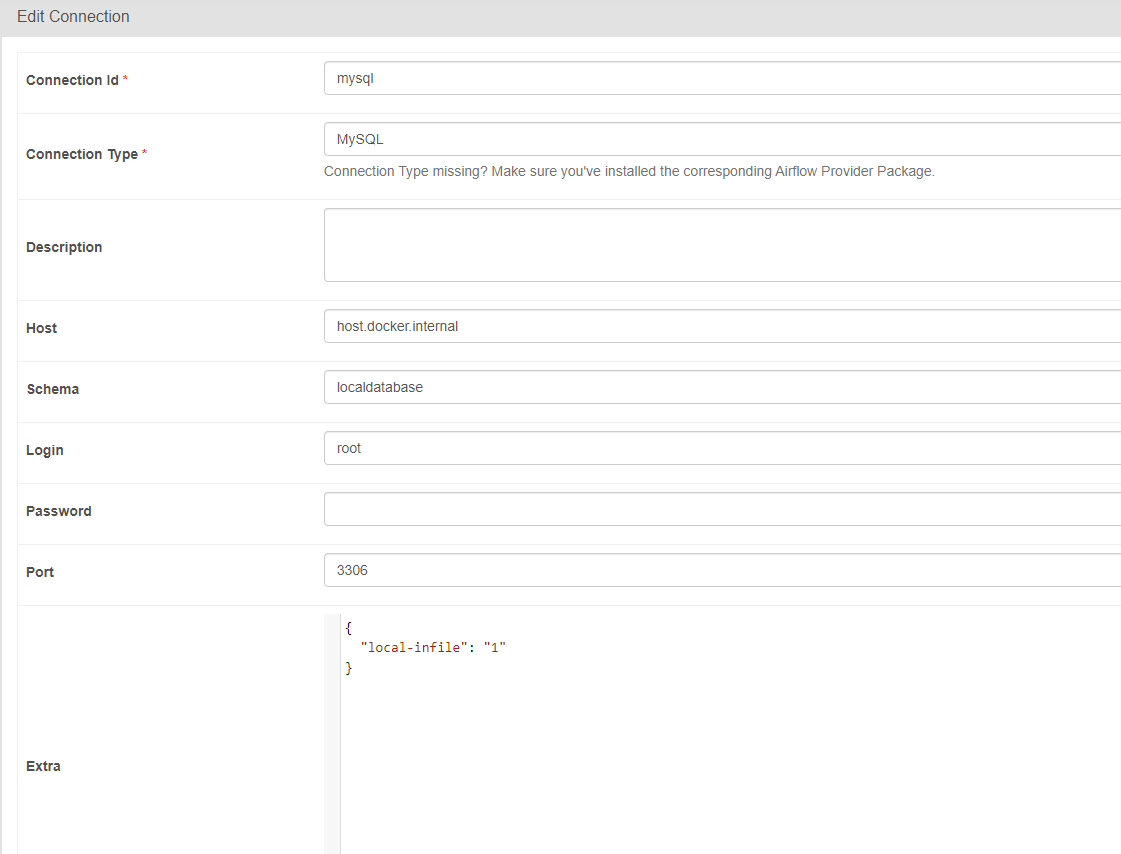
Task: Focus the empty Password field
Action: tap(722, 509)
